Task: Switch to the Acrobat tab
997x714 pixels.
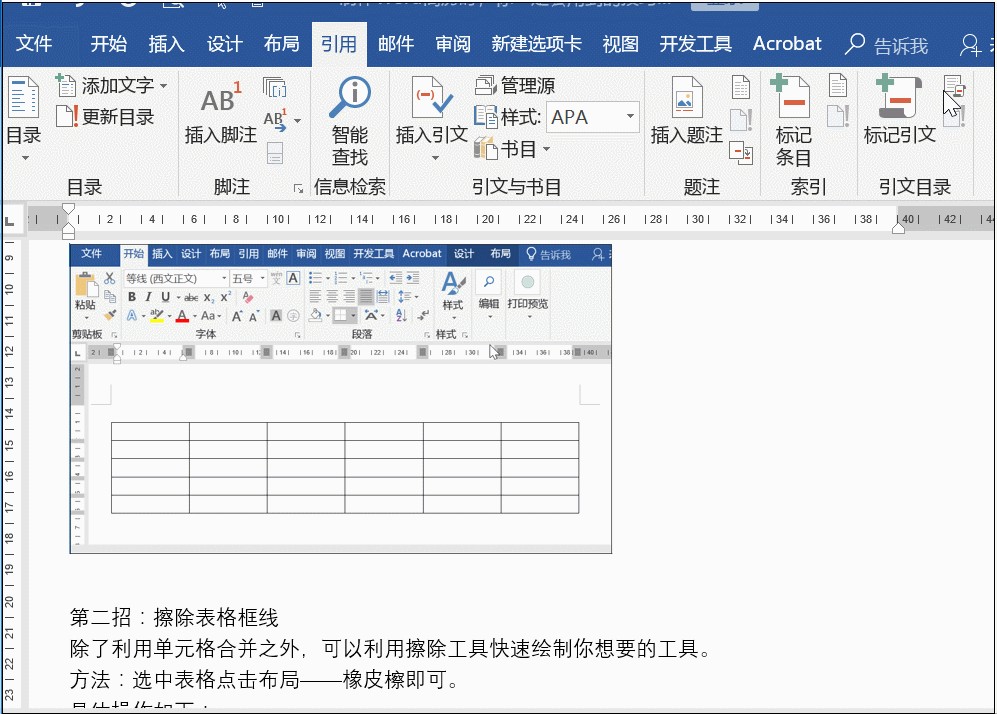Action: pos(787,44)
